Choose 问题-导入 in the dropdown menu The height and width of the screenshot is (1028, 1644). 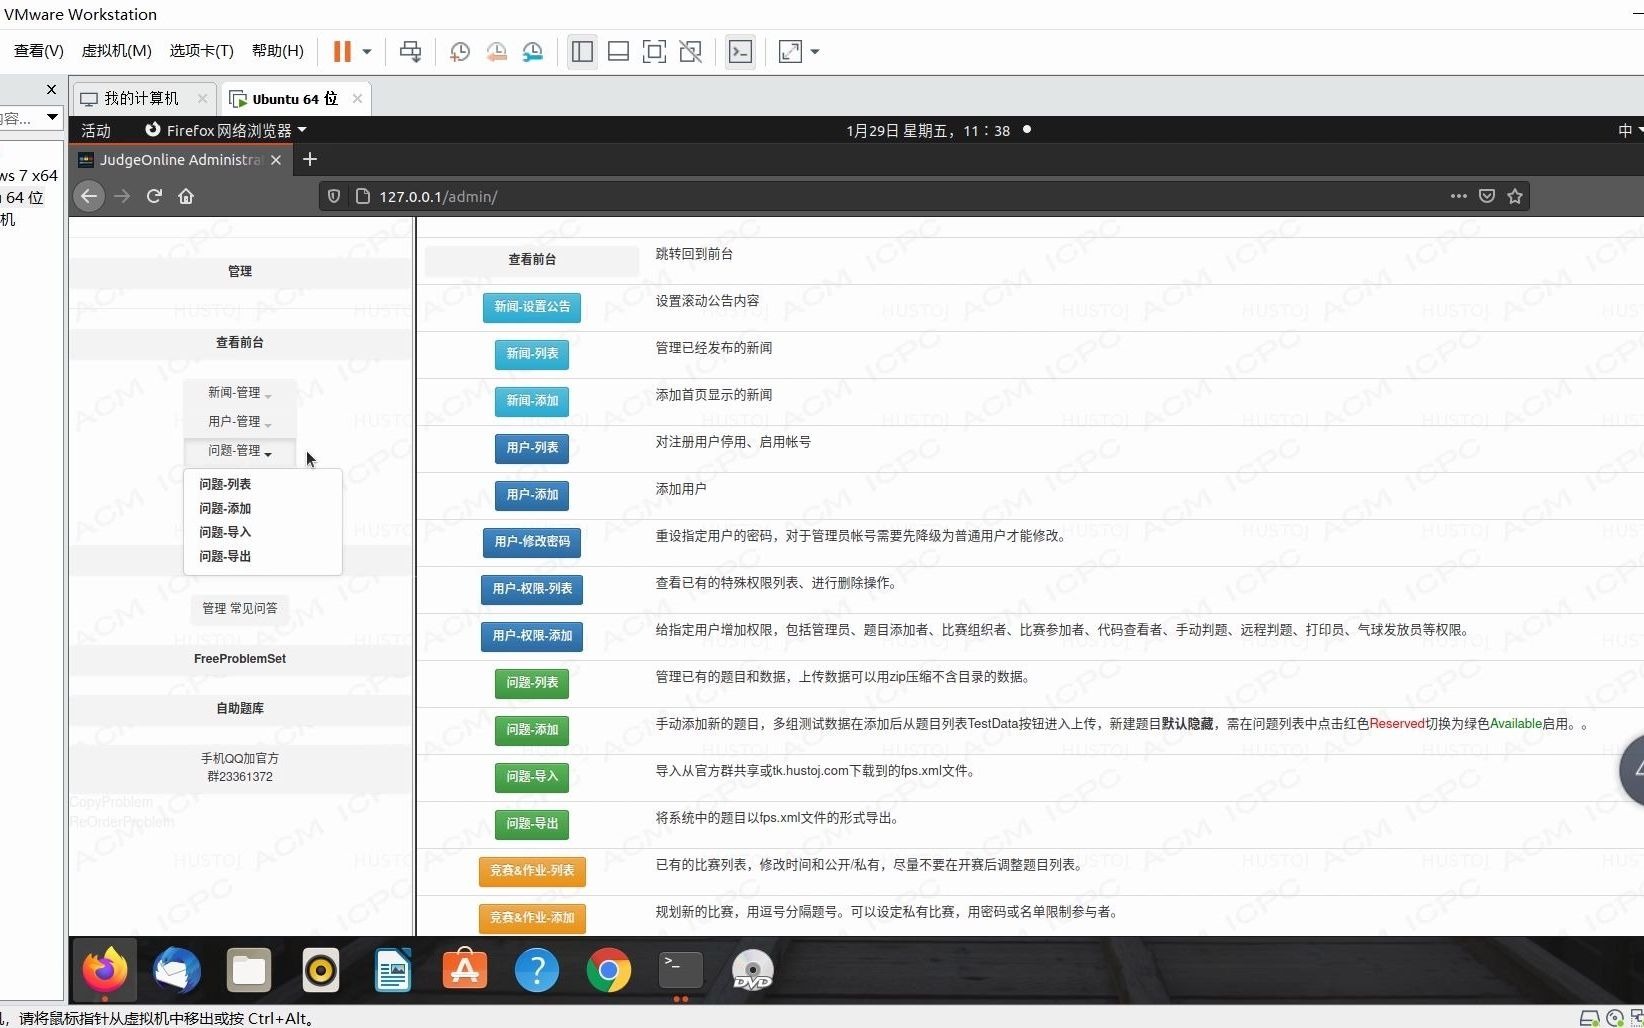click(225, 532)
